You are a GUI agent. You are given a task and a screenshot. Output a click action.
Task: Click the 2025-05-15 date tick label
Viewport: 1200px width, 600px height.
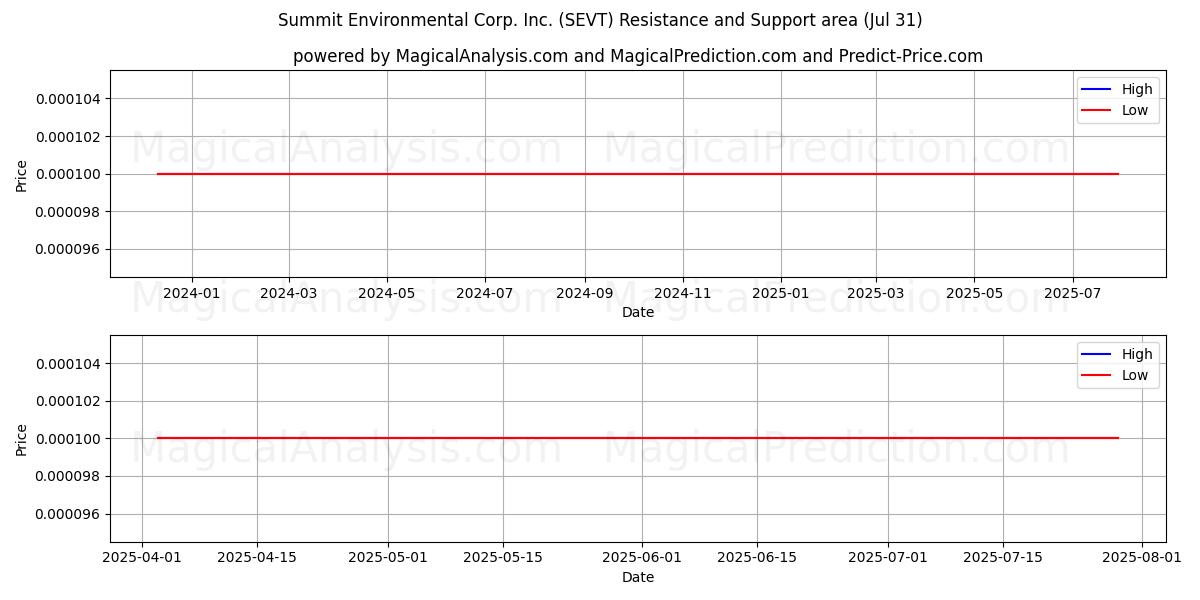[503, 559]
